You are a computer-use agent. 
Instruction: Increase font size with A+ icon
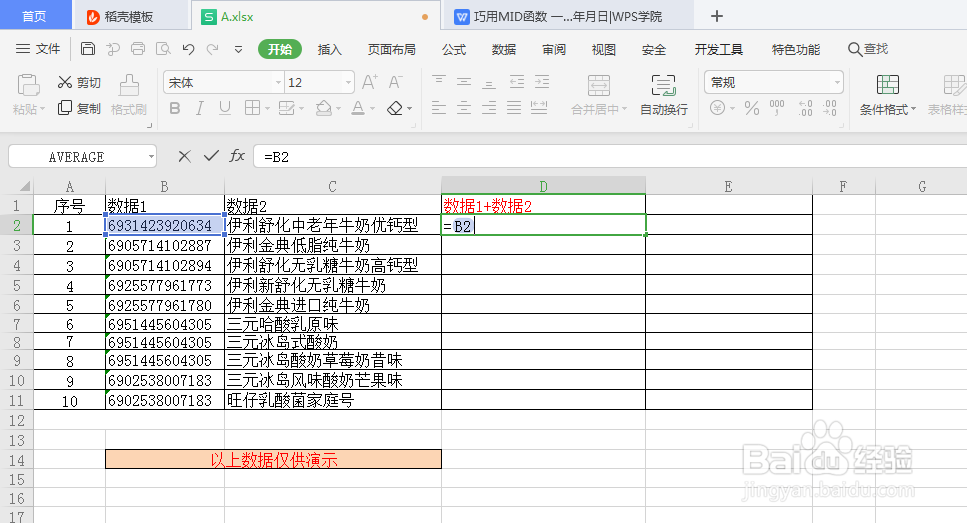point(370,82)
